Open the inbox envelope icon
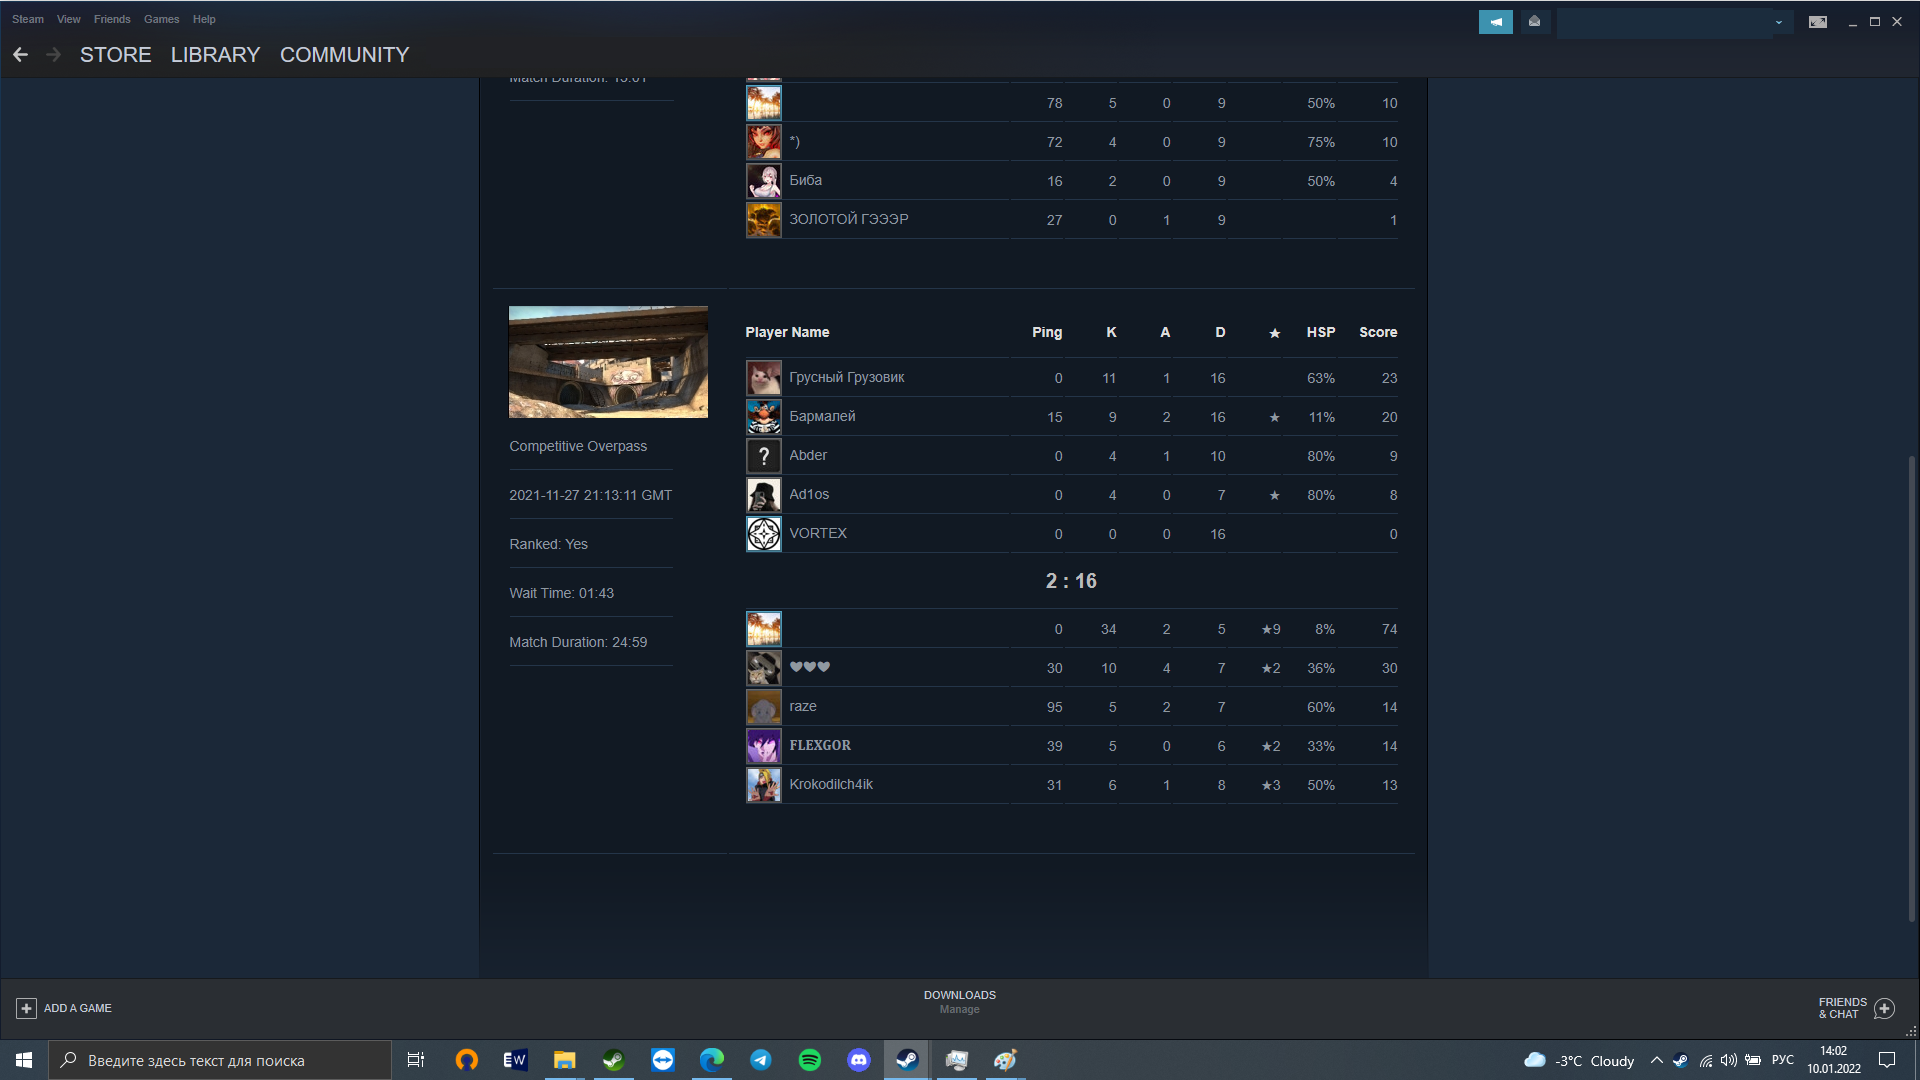 (x=1534, y=21)
